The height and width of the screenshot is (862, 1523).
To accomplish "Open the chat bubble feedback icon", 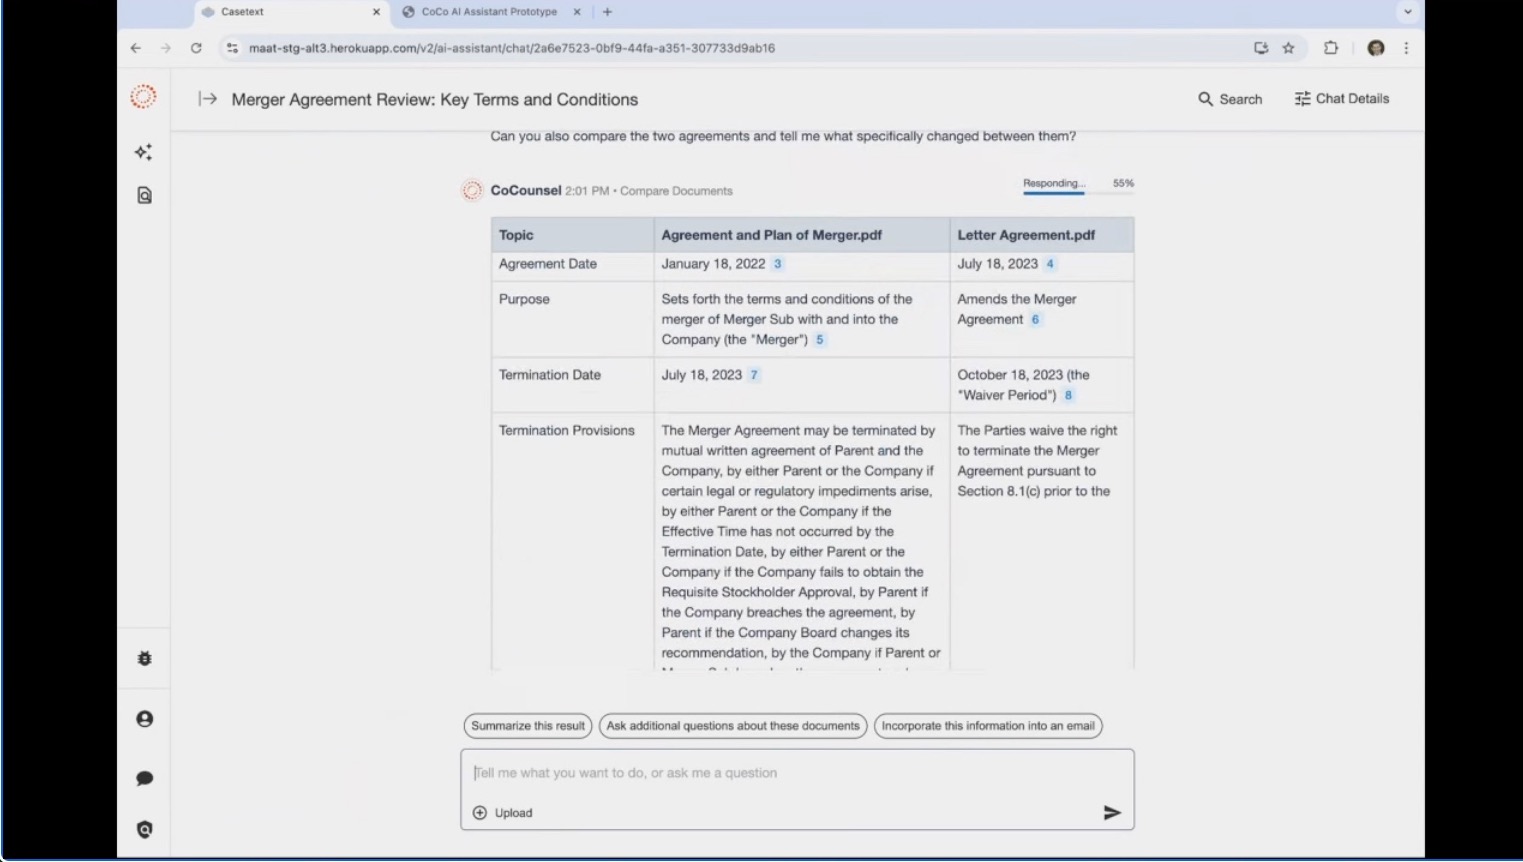I will point(144,778).
